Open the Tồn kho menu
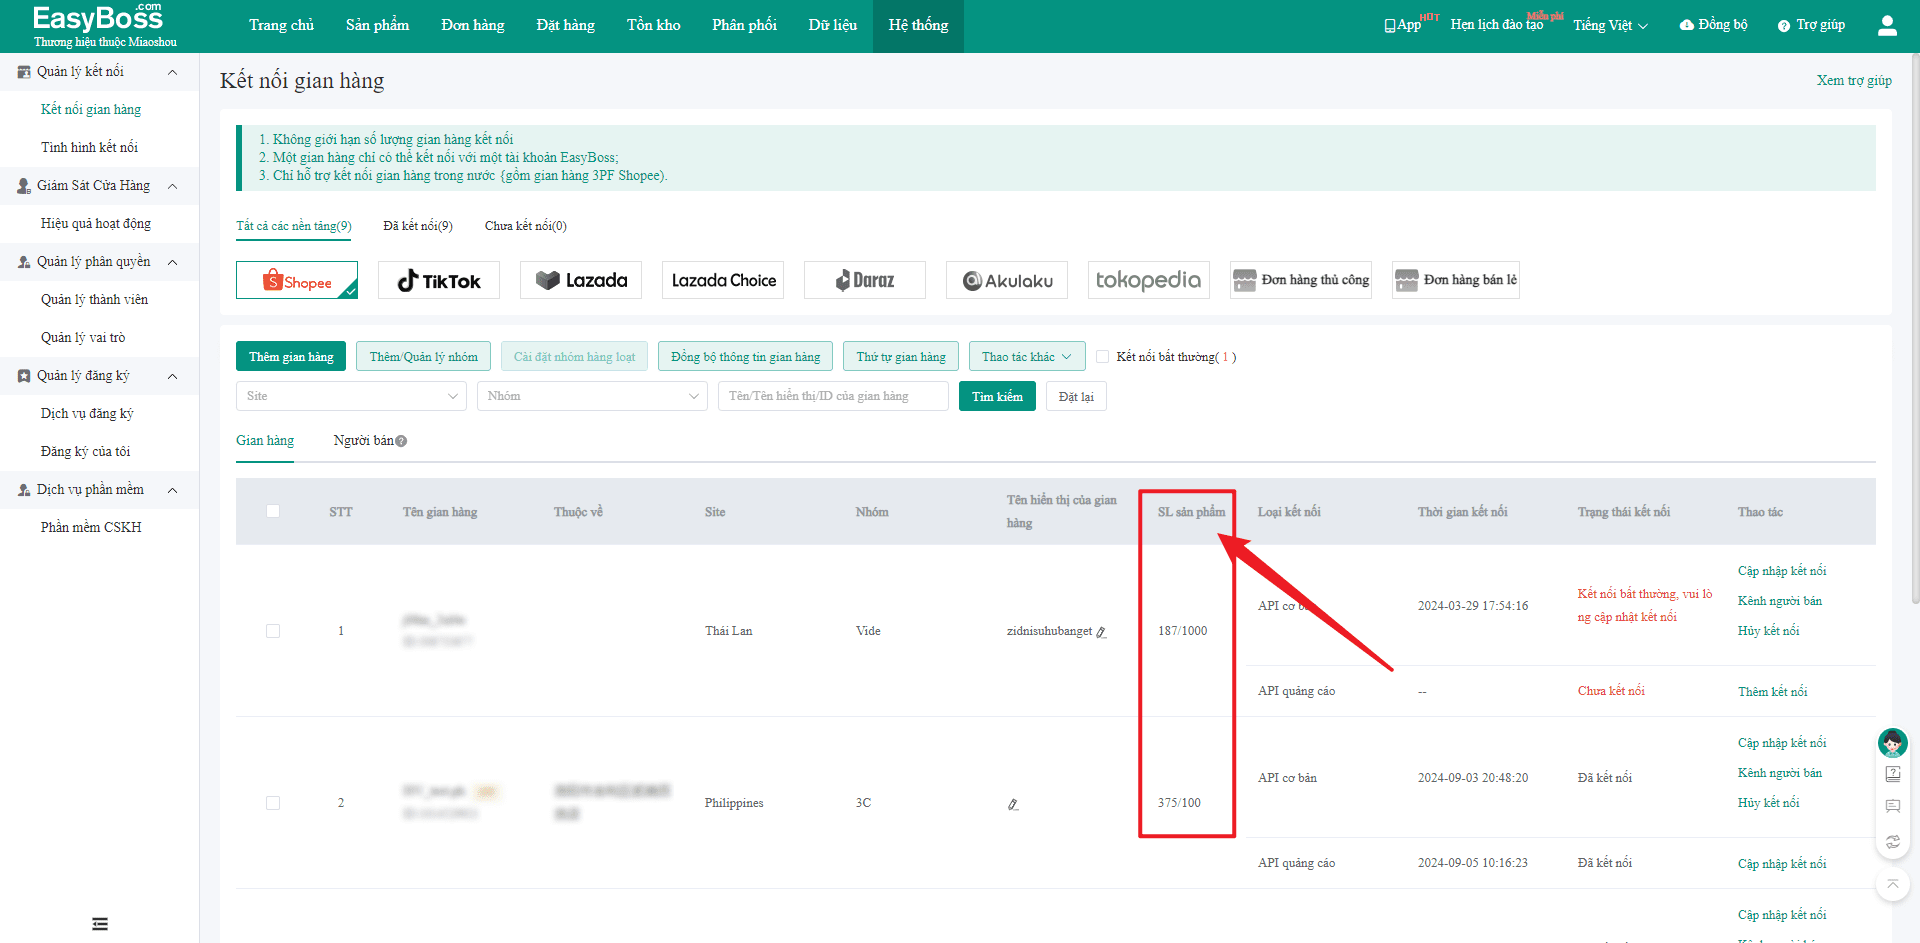 point(653,25)
